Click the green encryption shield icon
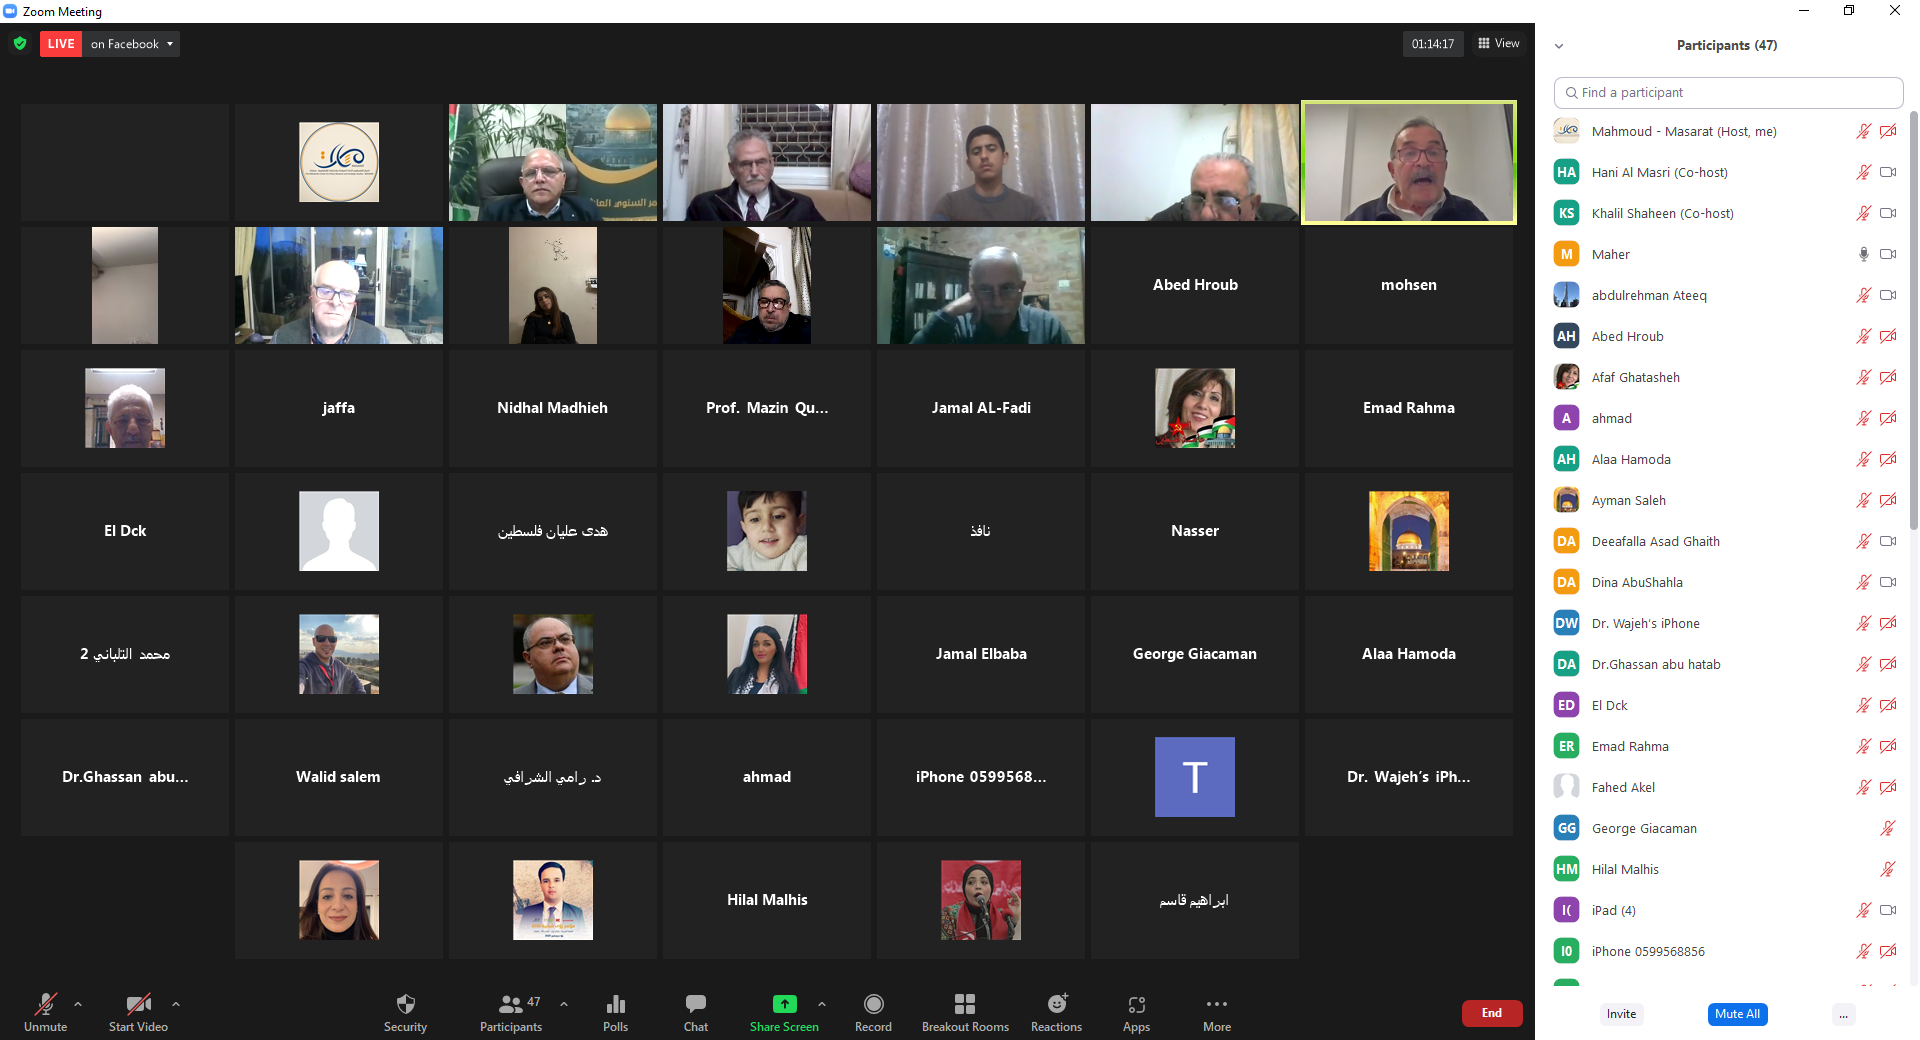 (20, 44)
